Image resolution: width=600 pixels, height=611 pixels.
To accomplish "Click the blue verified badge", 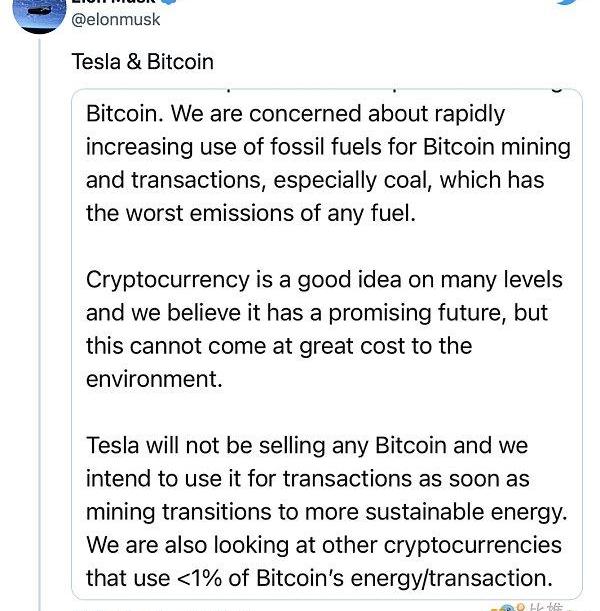I will pos(170,2).
